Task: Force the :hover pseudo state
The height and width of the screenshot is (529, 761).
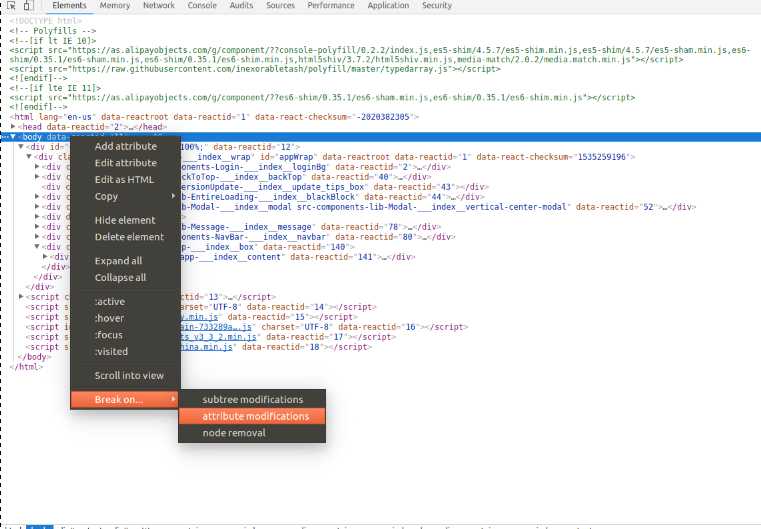Action: (126, 318)
